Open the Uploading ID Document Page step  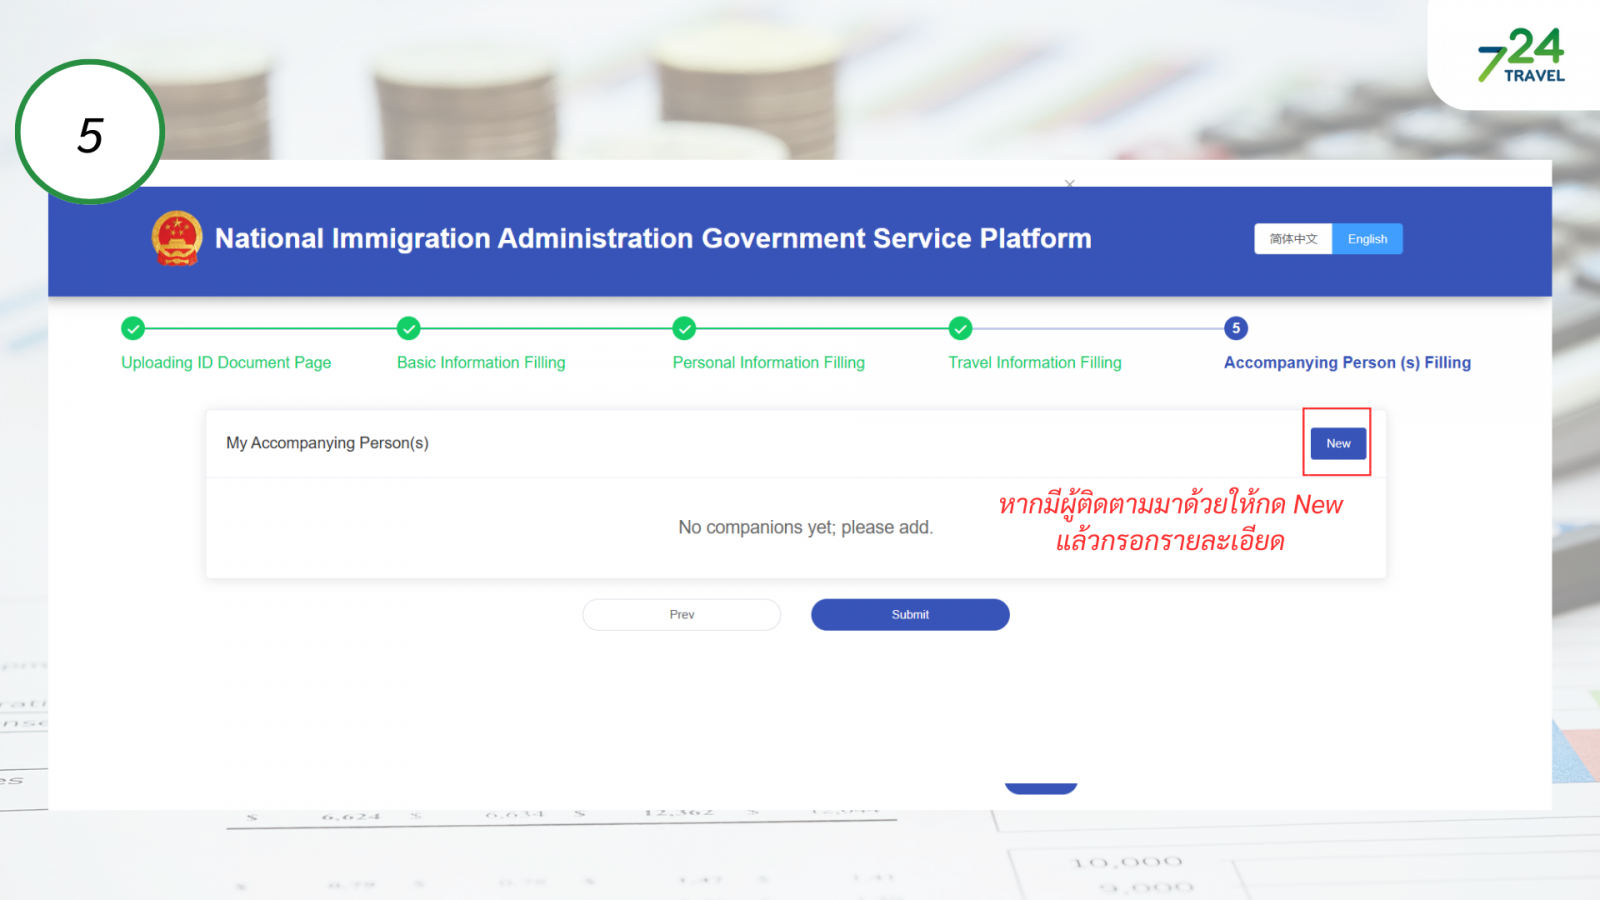click(226, 363)
